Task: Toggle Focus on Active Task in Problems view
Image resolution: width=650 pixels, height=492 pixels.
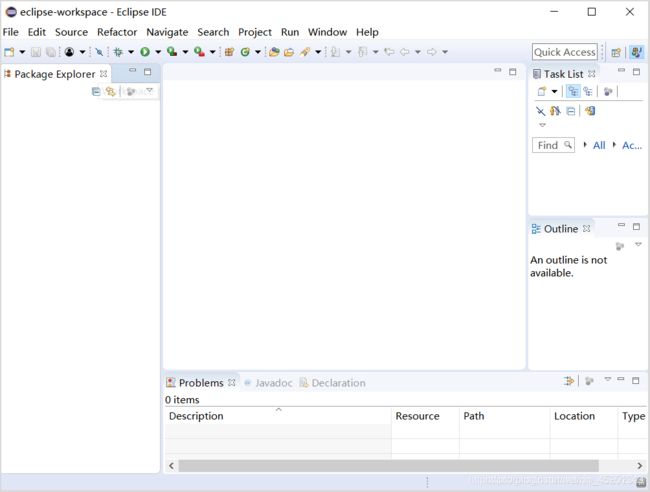Action: pos(589,381)
